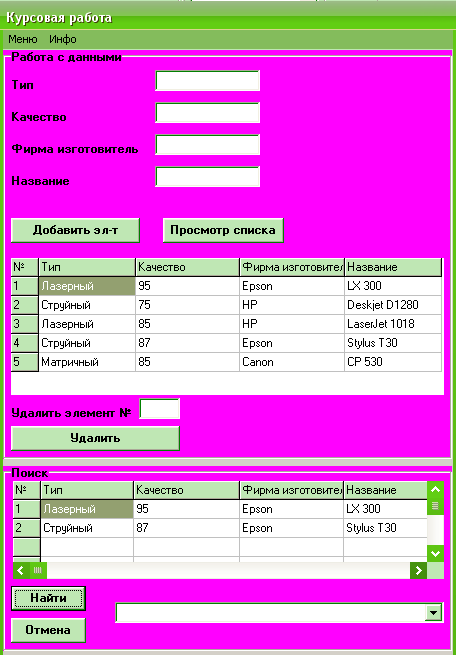The image size is (456, 655).
Task: Click the Найти button
Action: point(48,598)
